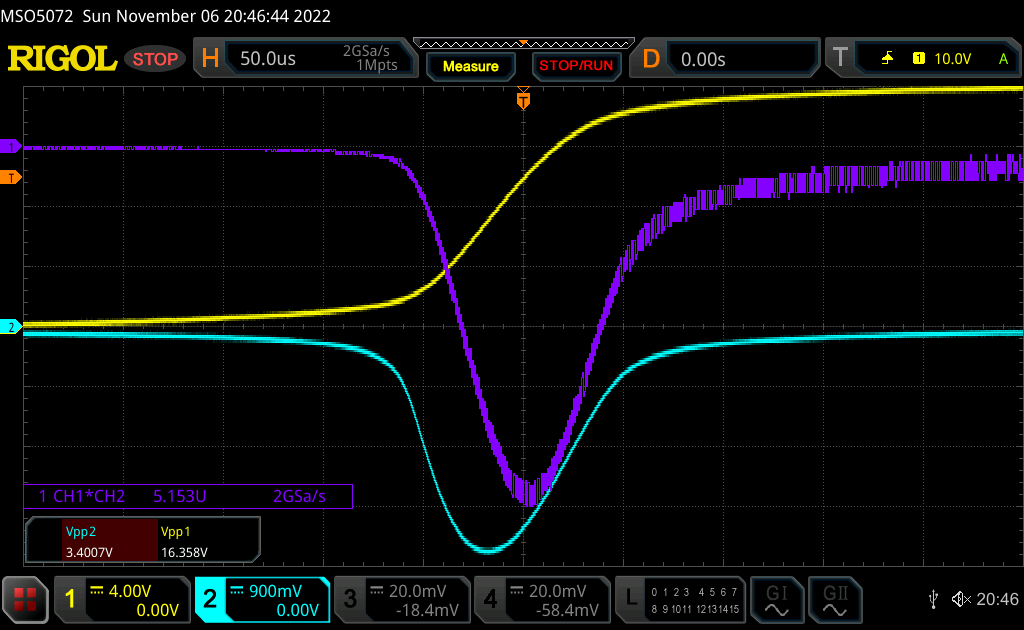Open logic analyzer L digital channels panel

click(680, 600)
